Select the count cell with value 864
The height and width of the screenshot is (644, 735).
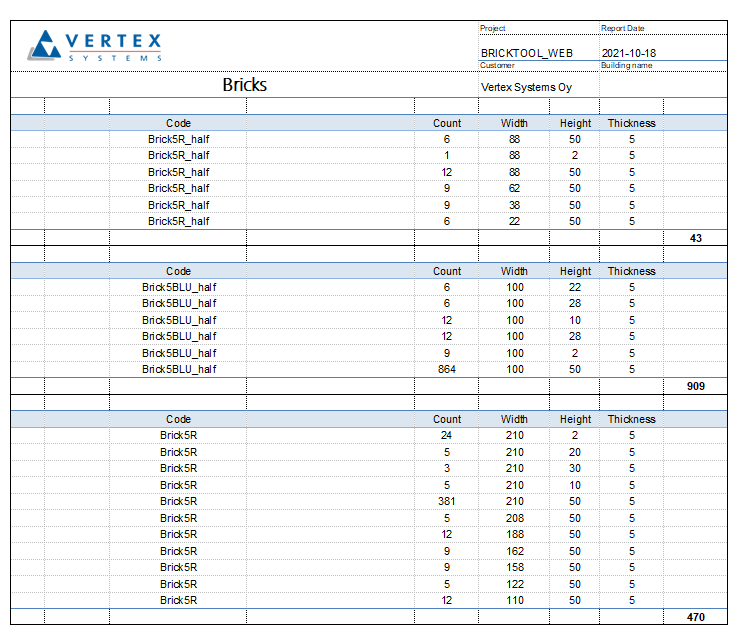(x=446, y=369)
